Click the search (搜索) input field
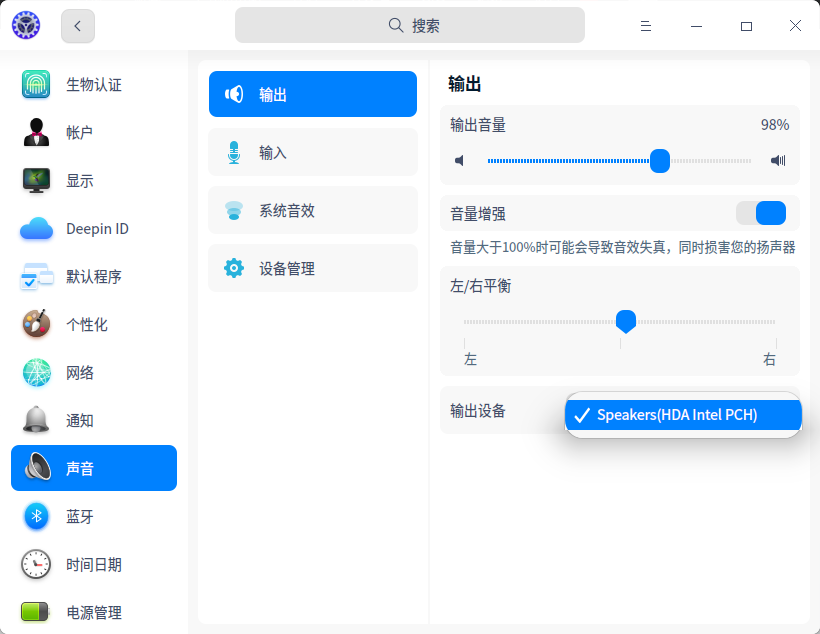The width and height of the screenshot is (820, 634). 410,26
